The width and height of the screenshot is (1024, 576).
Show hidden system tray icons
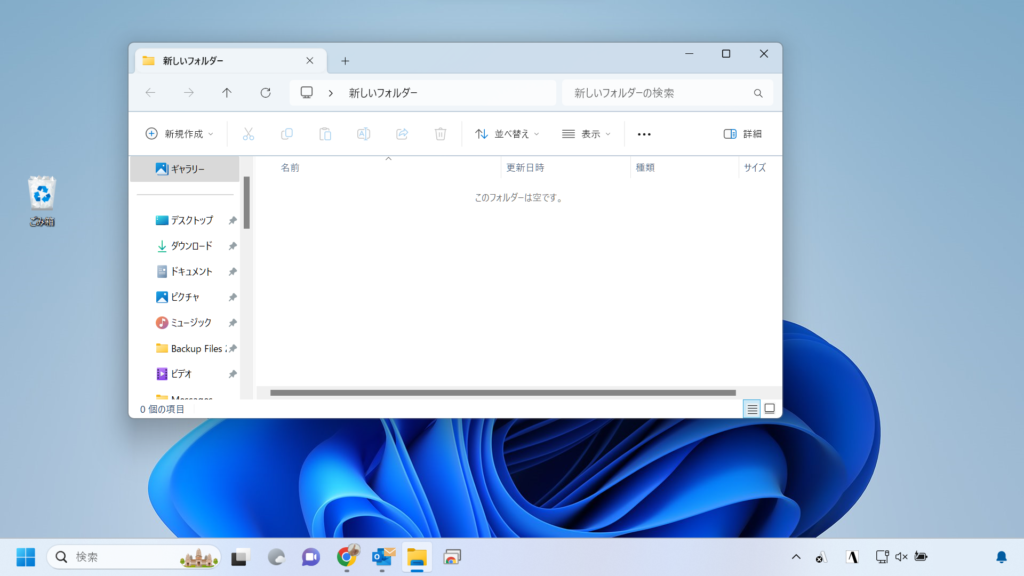point(795,557)
